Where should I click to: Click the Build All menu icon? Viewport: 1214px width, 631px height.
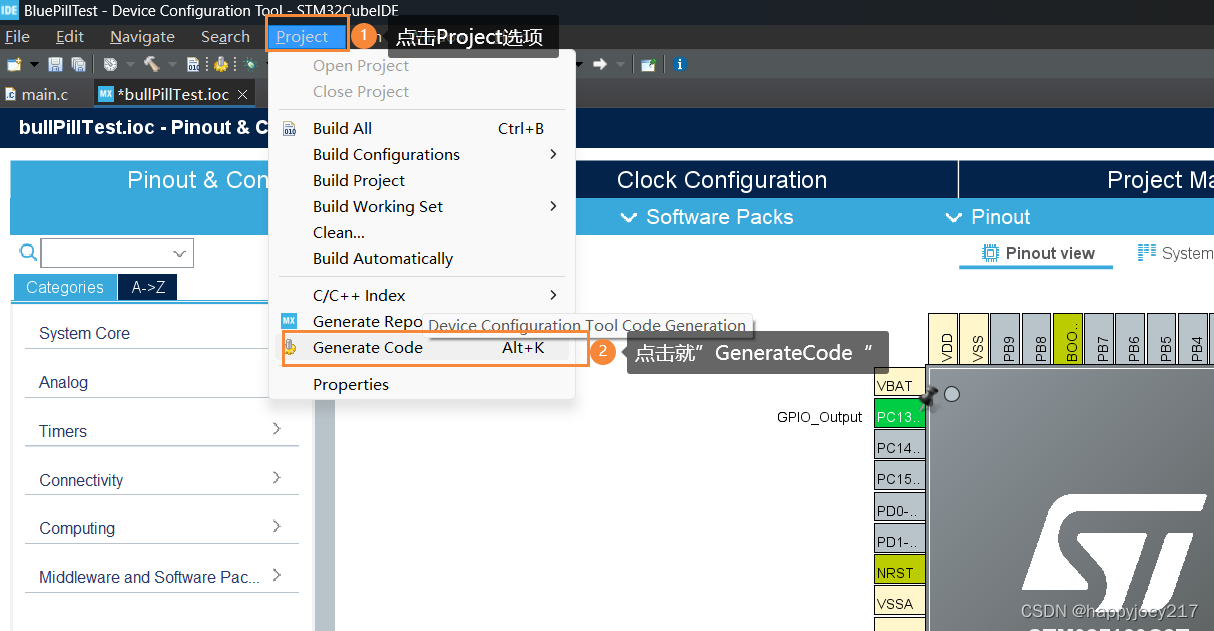[x=290, y=129]
